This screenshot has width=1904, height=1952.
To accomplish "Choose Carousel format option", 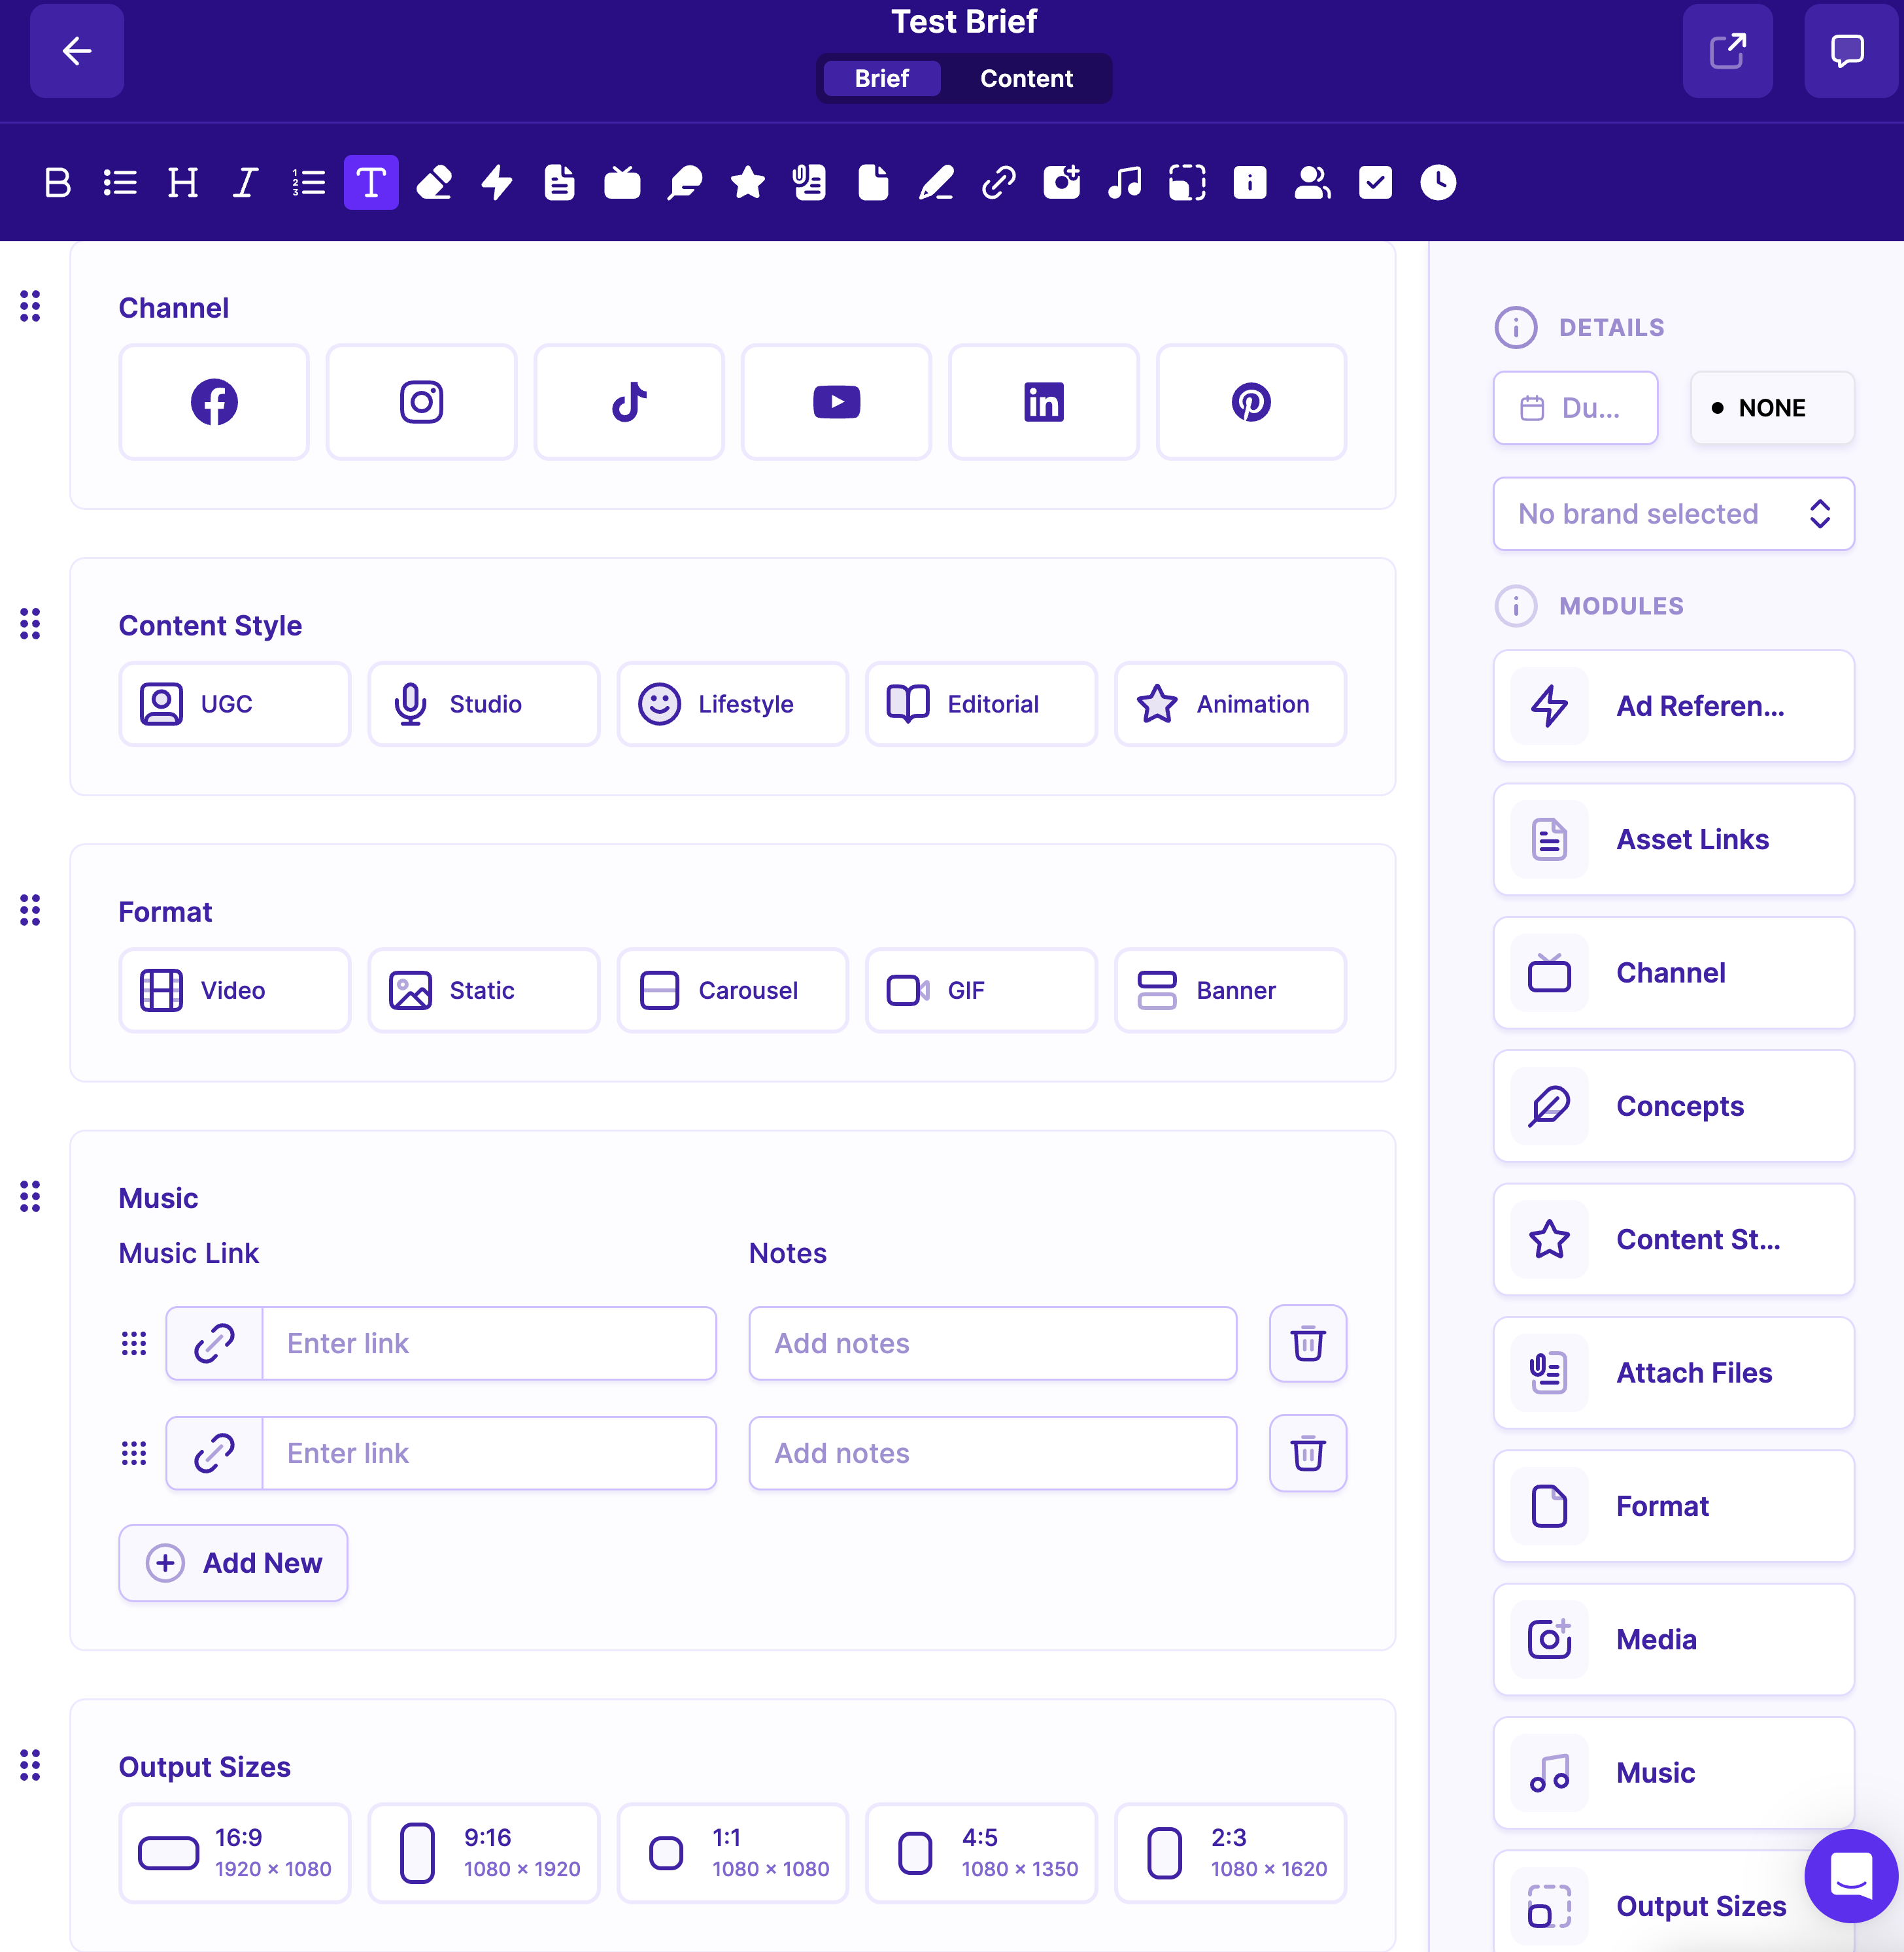I will pyautogui.click(x=732, y=990).
